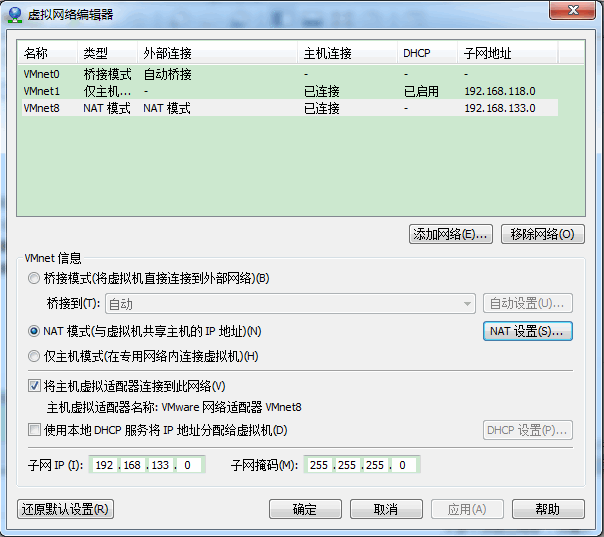Open the 桥接到 dropdown
This screenshot has height=537, width=604.
(x=290, y=304)
